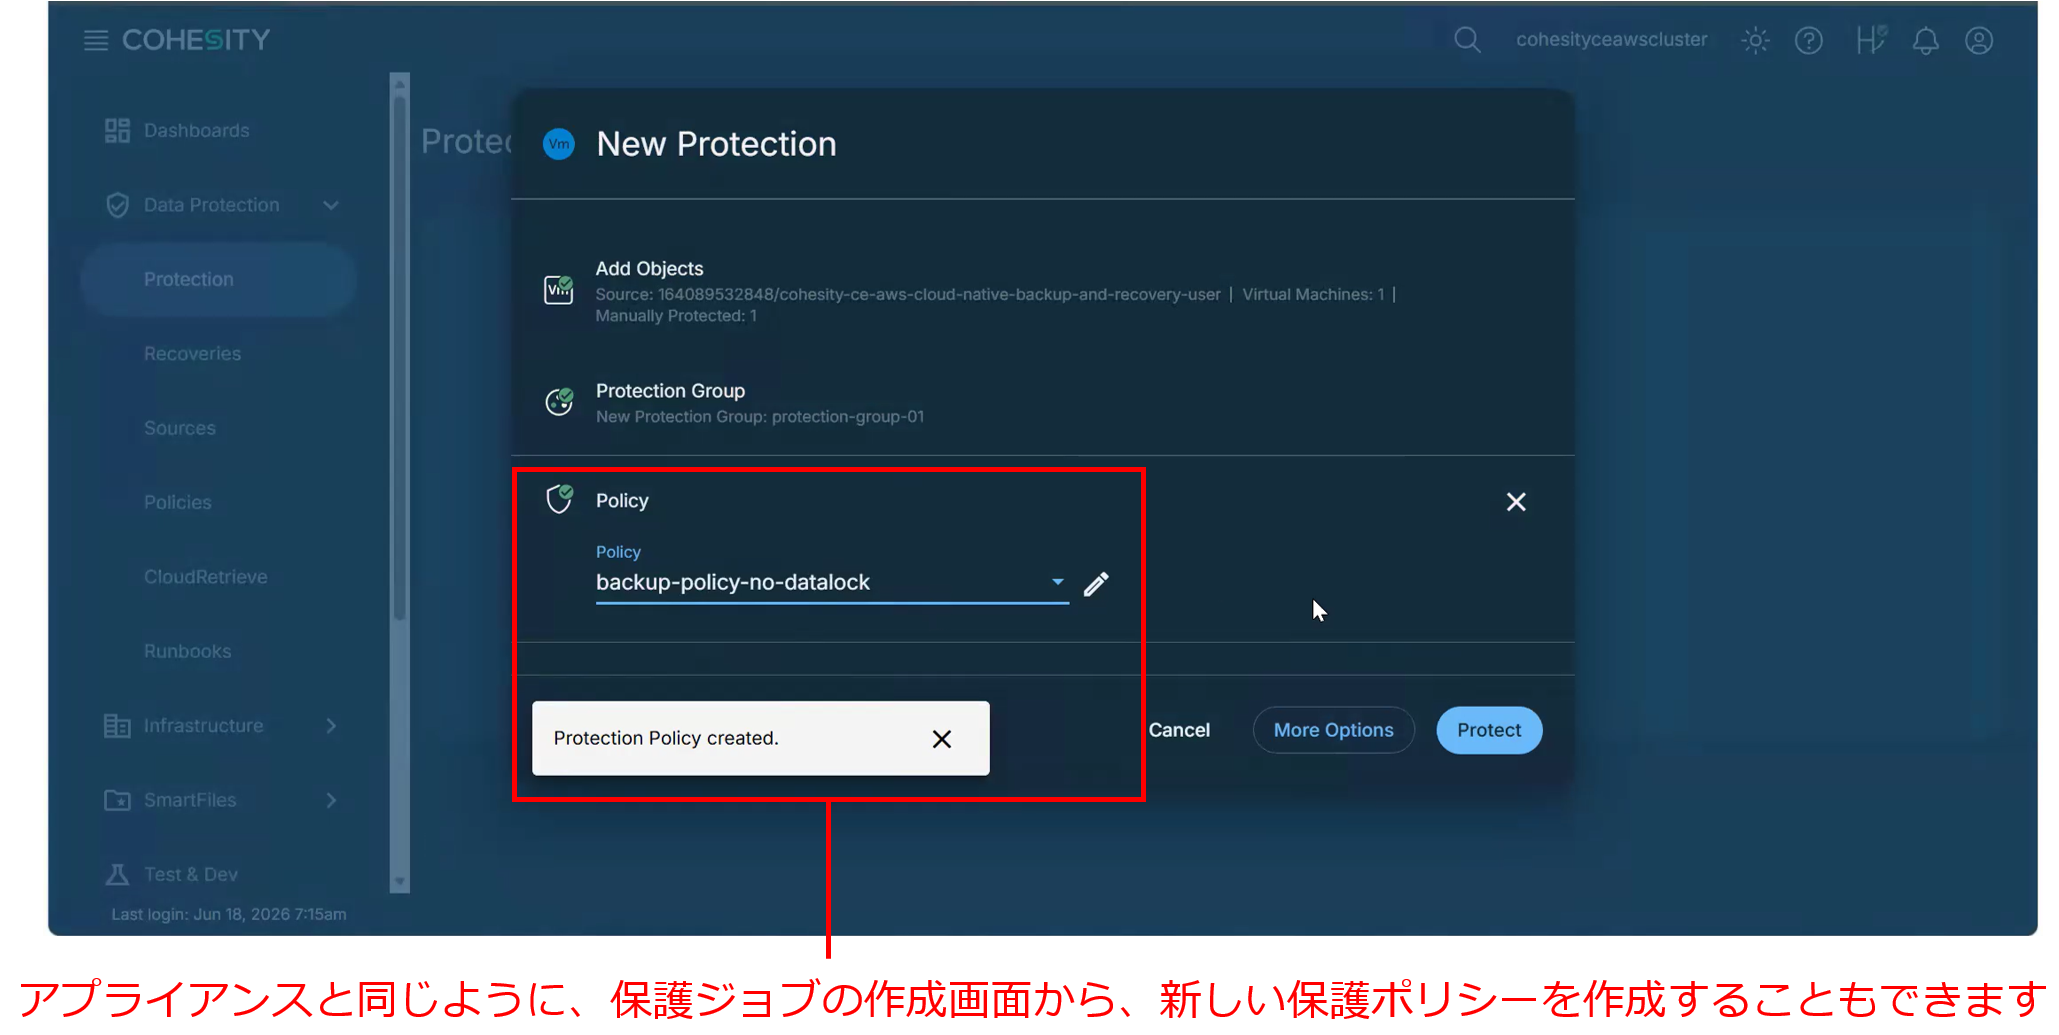Click the Infrastructure building icon
Viewport: 2059px width, 1035px height.
[x=117, y=726]
